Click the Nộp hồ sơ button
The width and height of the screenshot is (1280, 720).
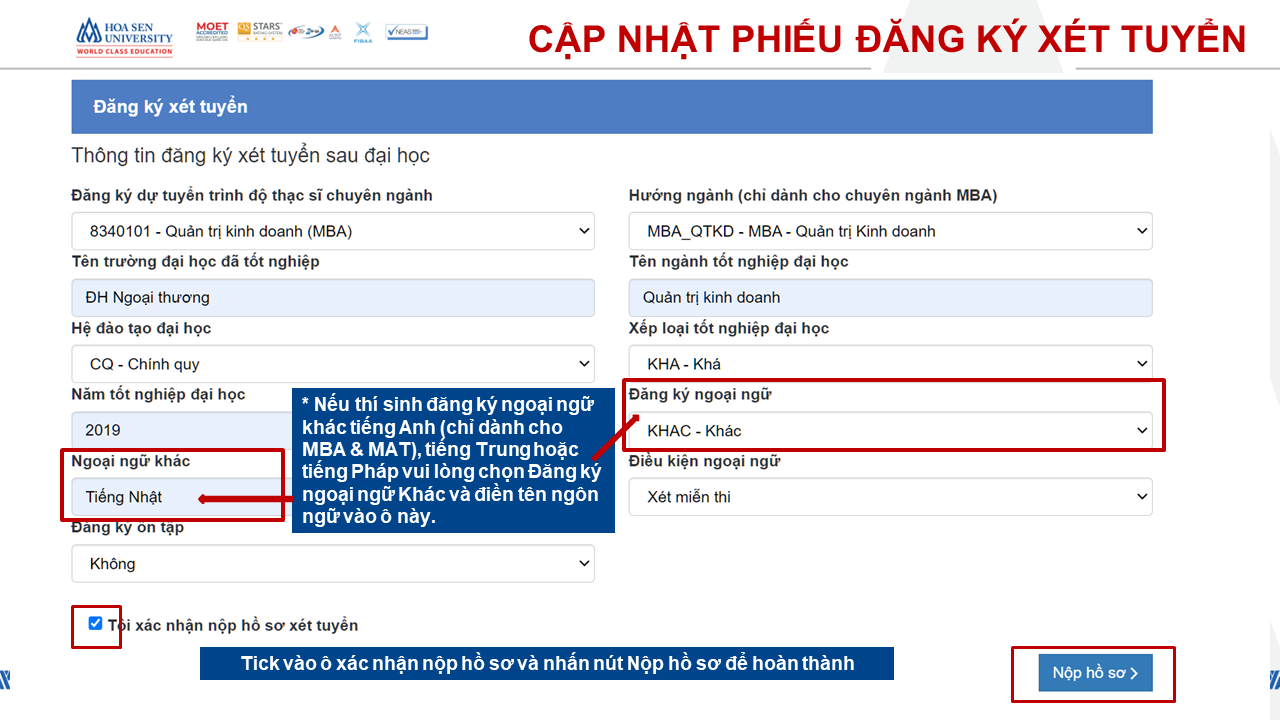[x=1094, y=673]
